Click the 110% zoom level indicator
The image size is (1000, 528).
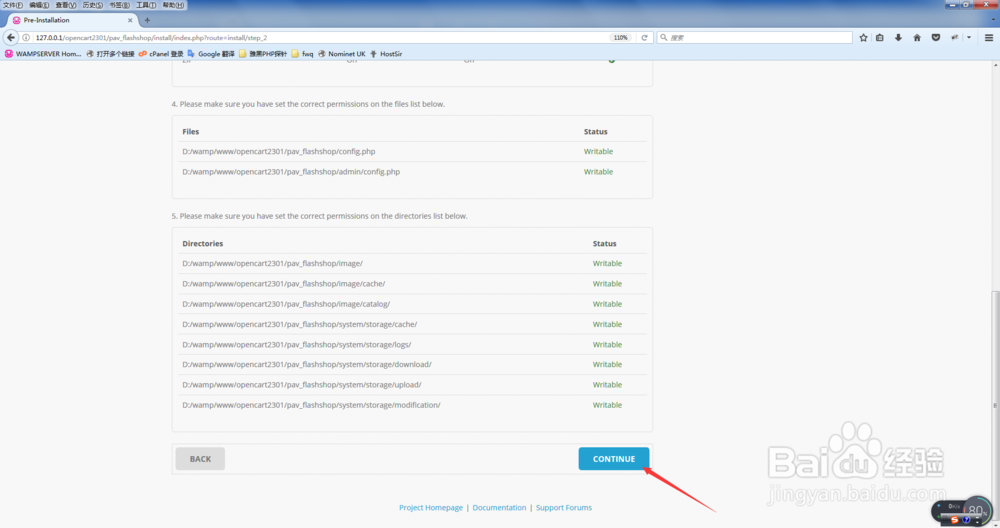coord(621,38)
